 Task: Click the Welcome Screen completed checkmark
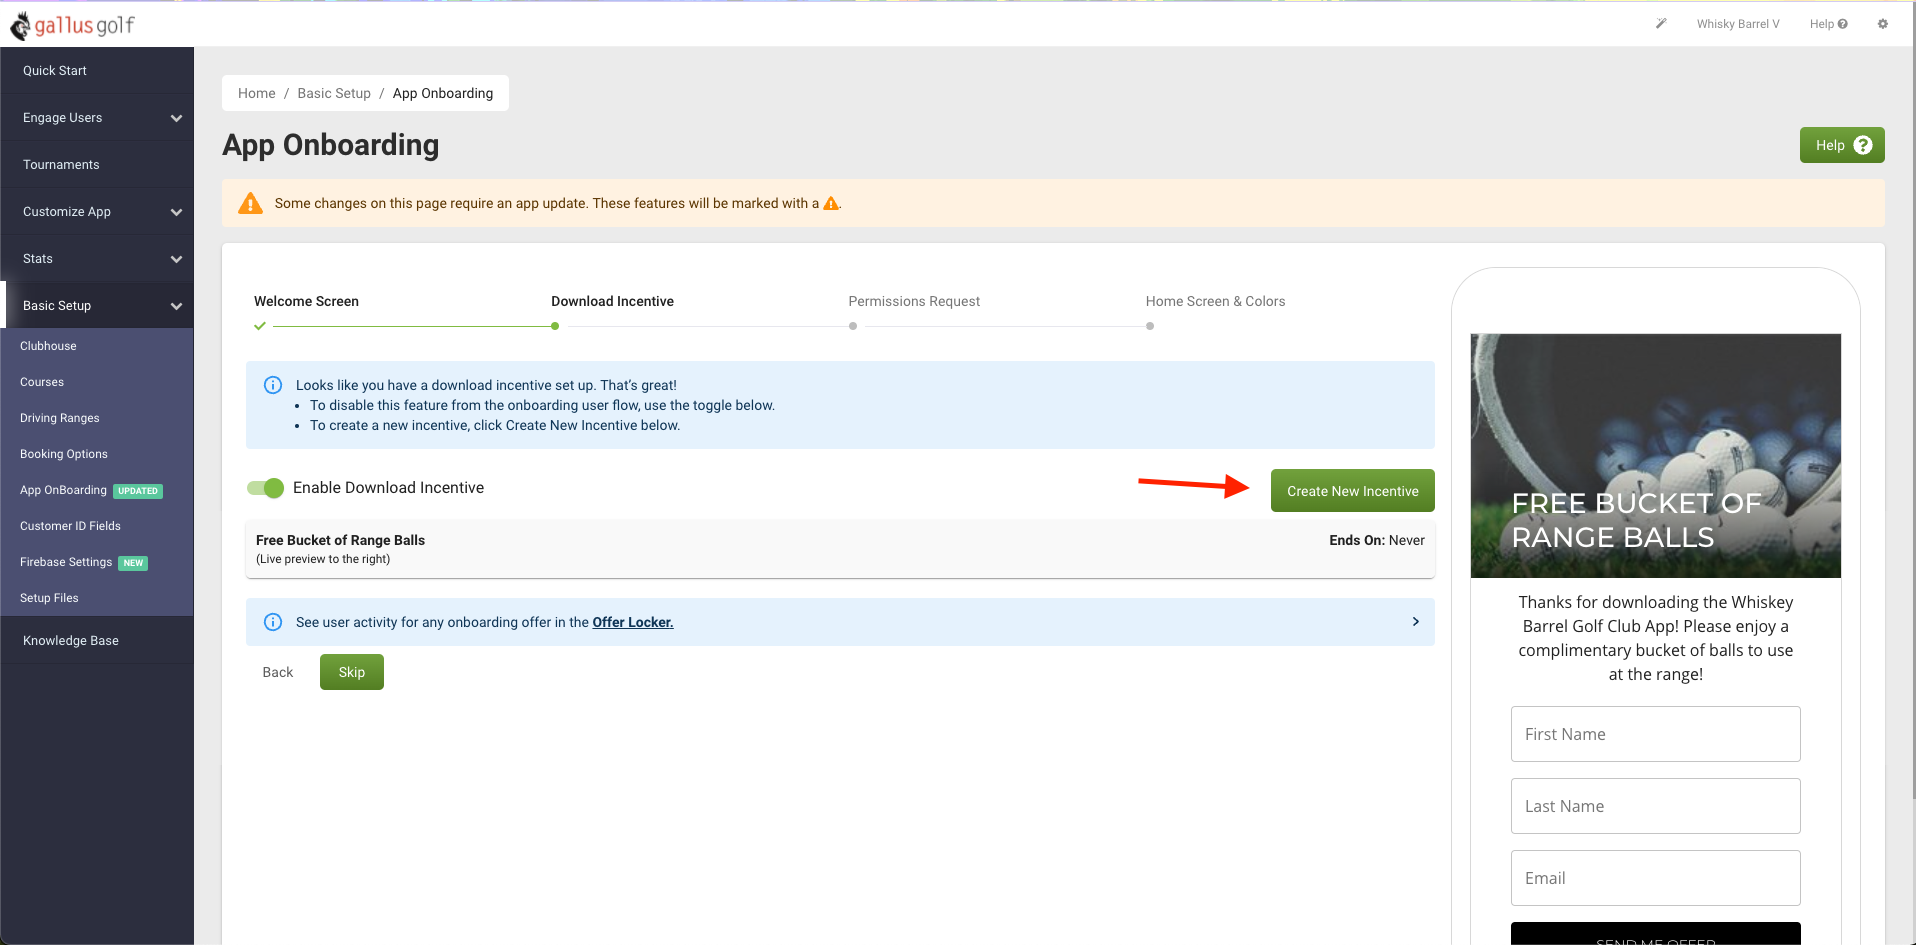[x=260, y=326]
